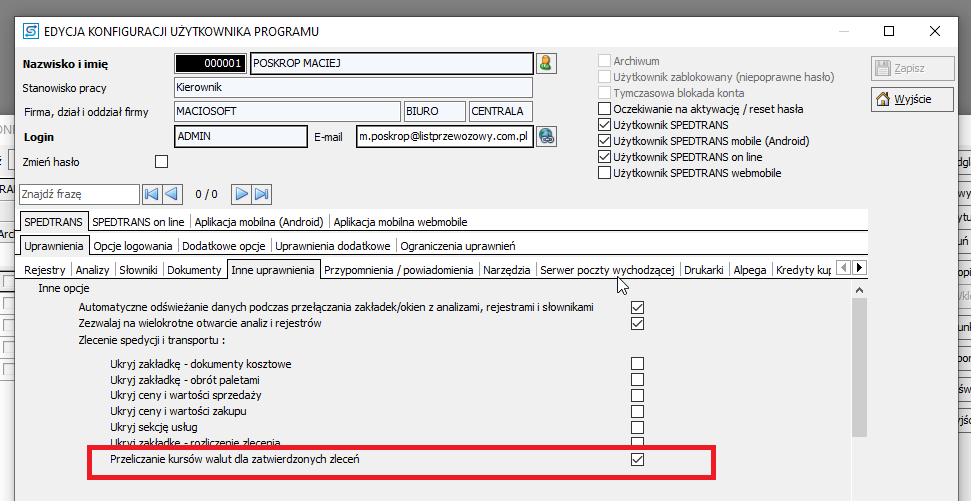Go to next search result arrow
Screen dimensions: 971x501
[242, 194]
